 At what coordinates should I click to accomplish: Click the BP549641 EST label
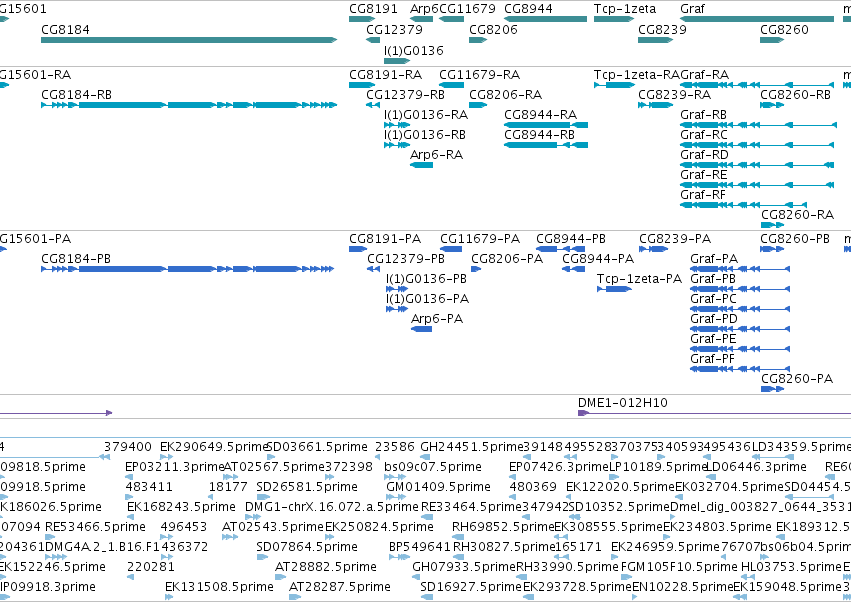point(420,547)
